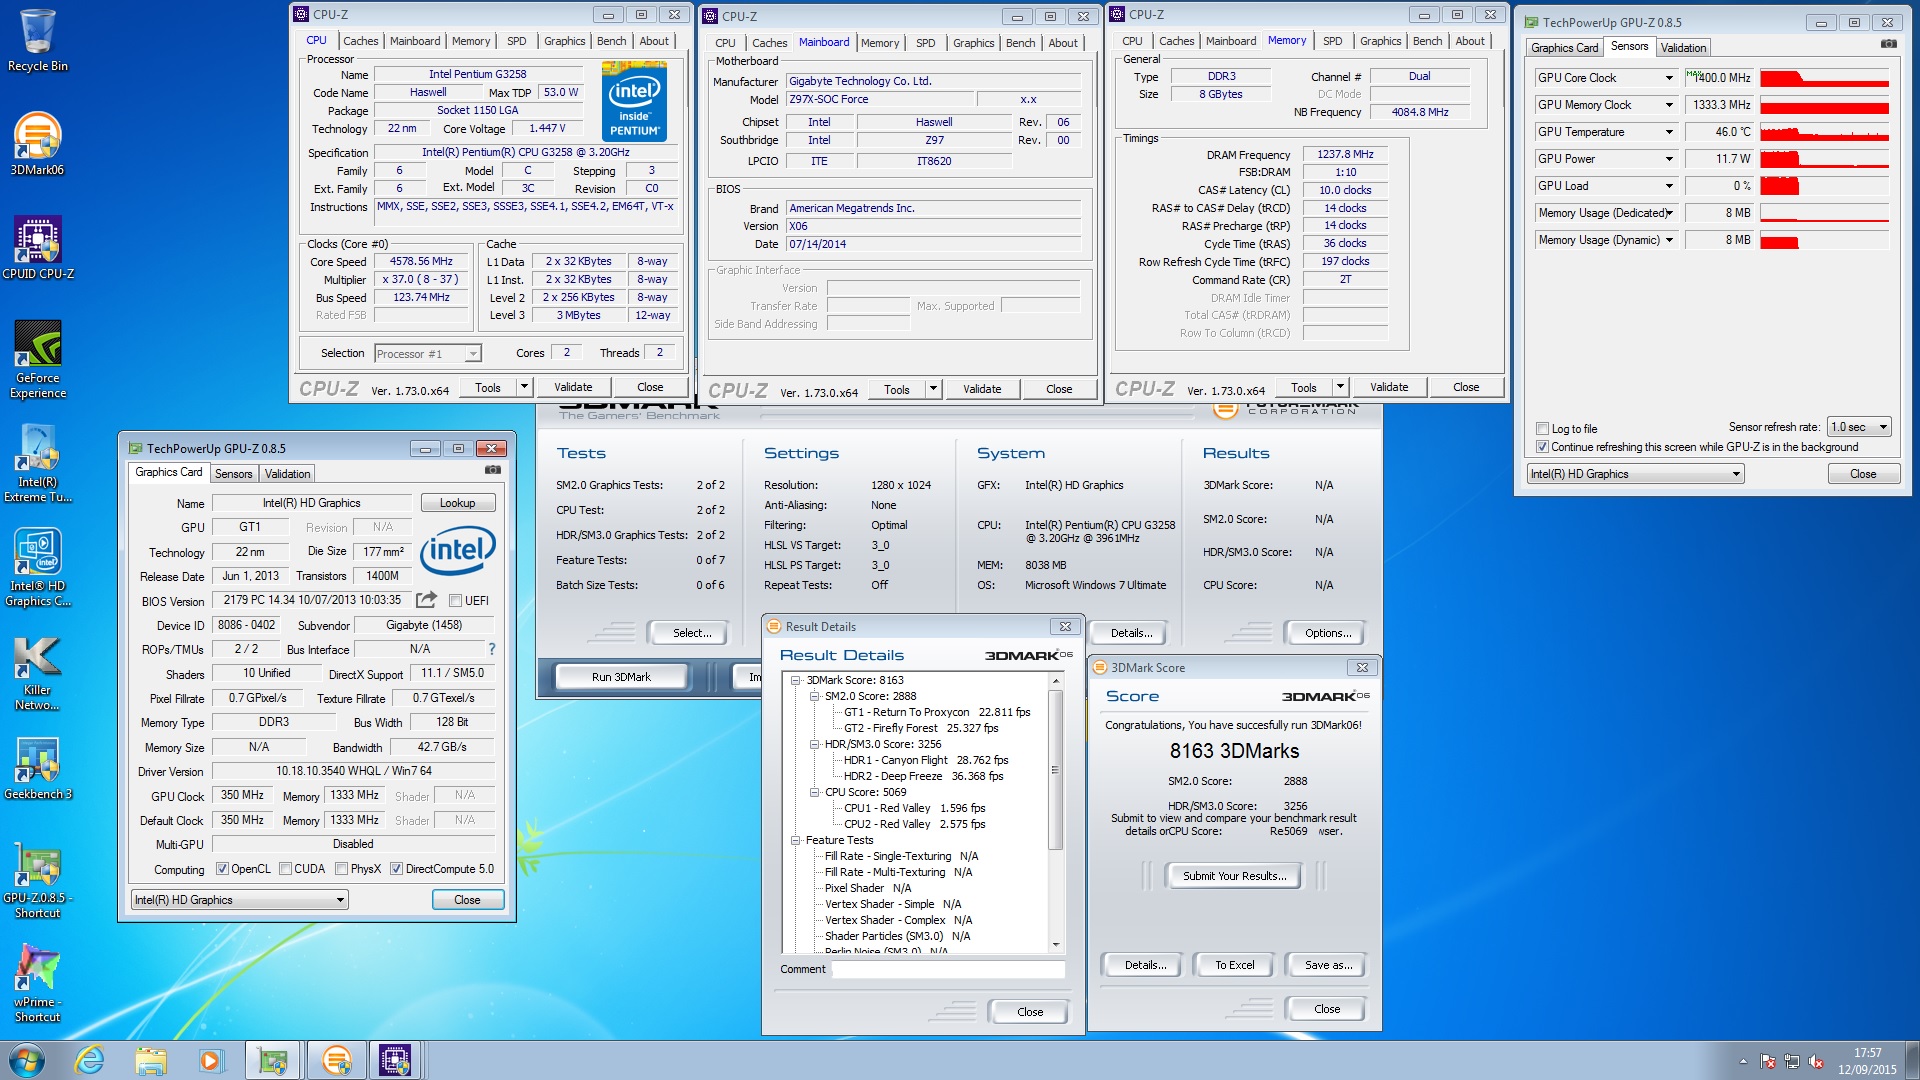This screenshot has width=1920, height=1080.
Task: Open Validation tab in GPU-Z Sensors window
Action: pyautogui.click(x=1683, y=48)
